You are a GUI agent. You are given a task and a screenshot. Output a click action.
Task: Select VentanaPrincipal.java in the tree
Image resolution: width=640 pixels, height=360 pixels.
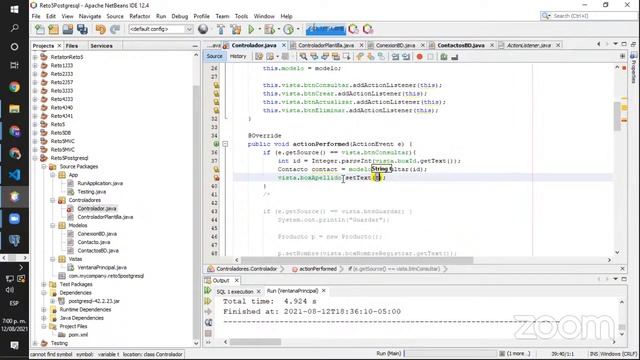click(x=102, y=267)
